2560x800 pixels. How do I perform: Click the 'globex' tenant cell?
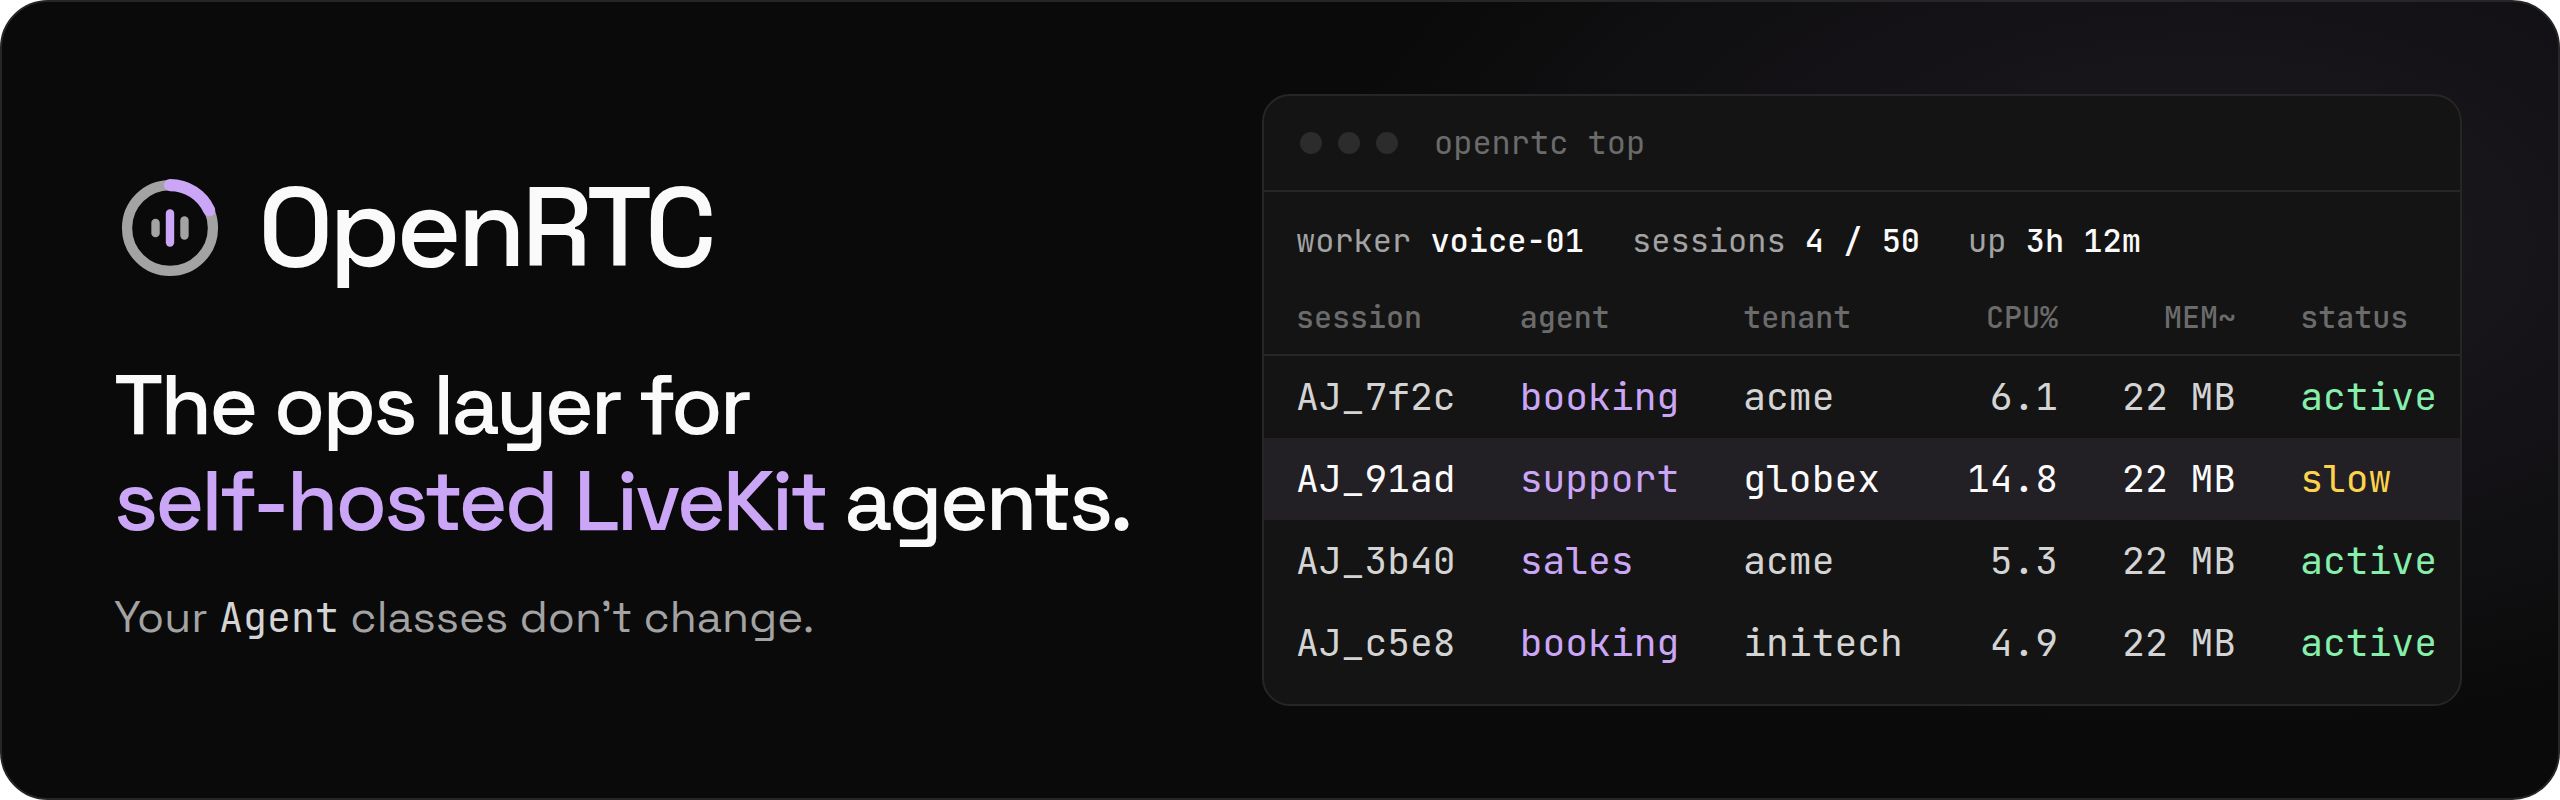click(1811, 481)
